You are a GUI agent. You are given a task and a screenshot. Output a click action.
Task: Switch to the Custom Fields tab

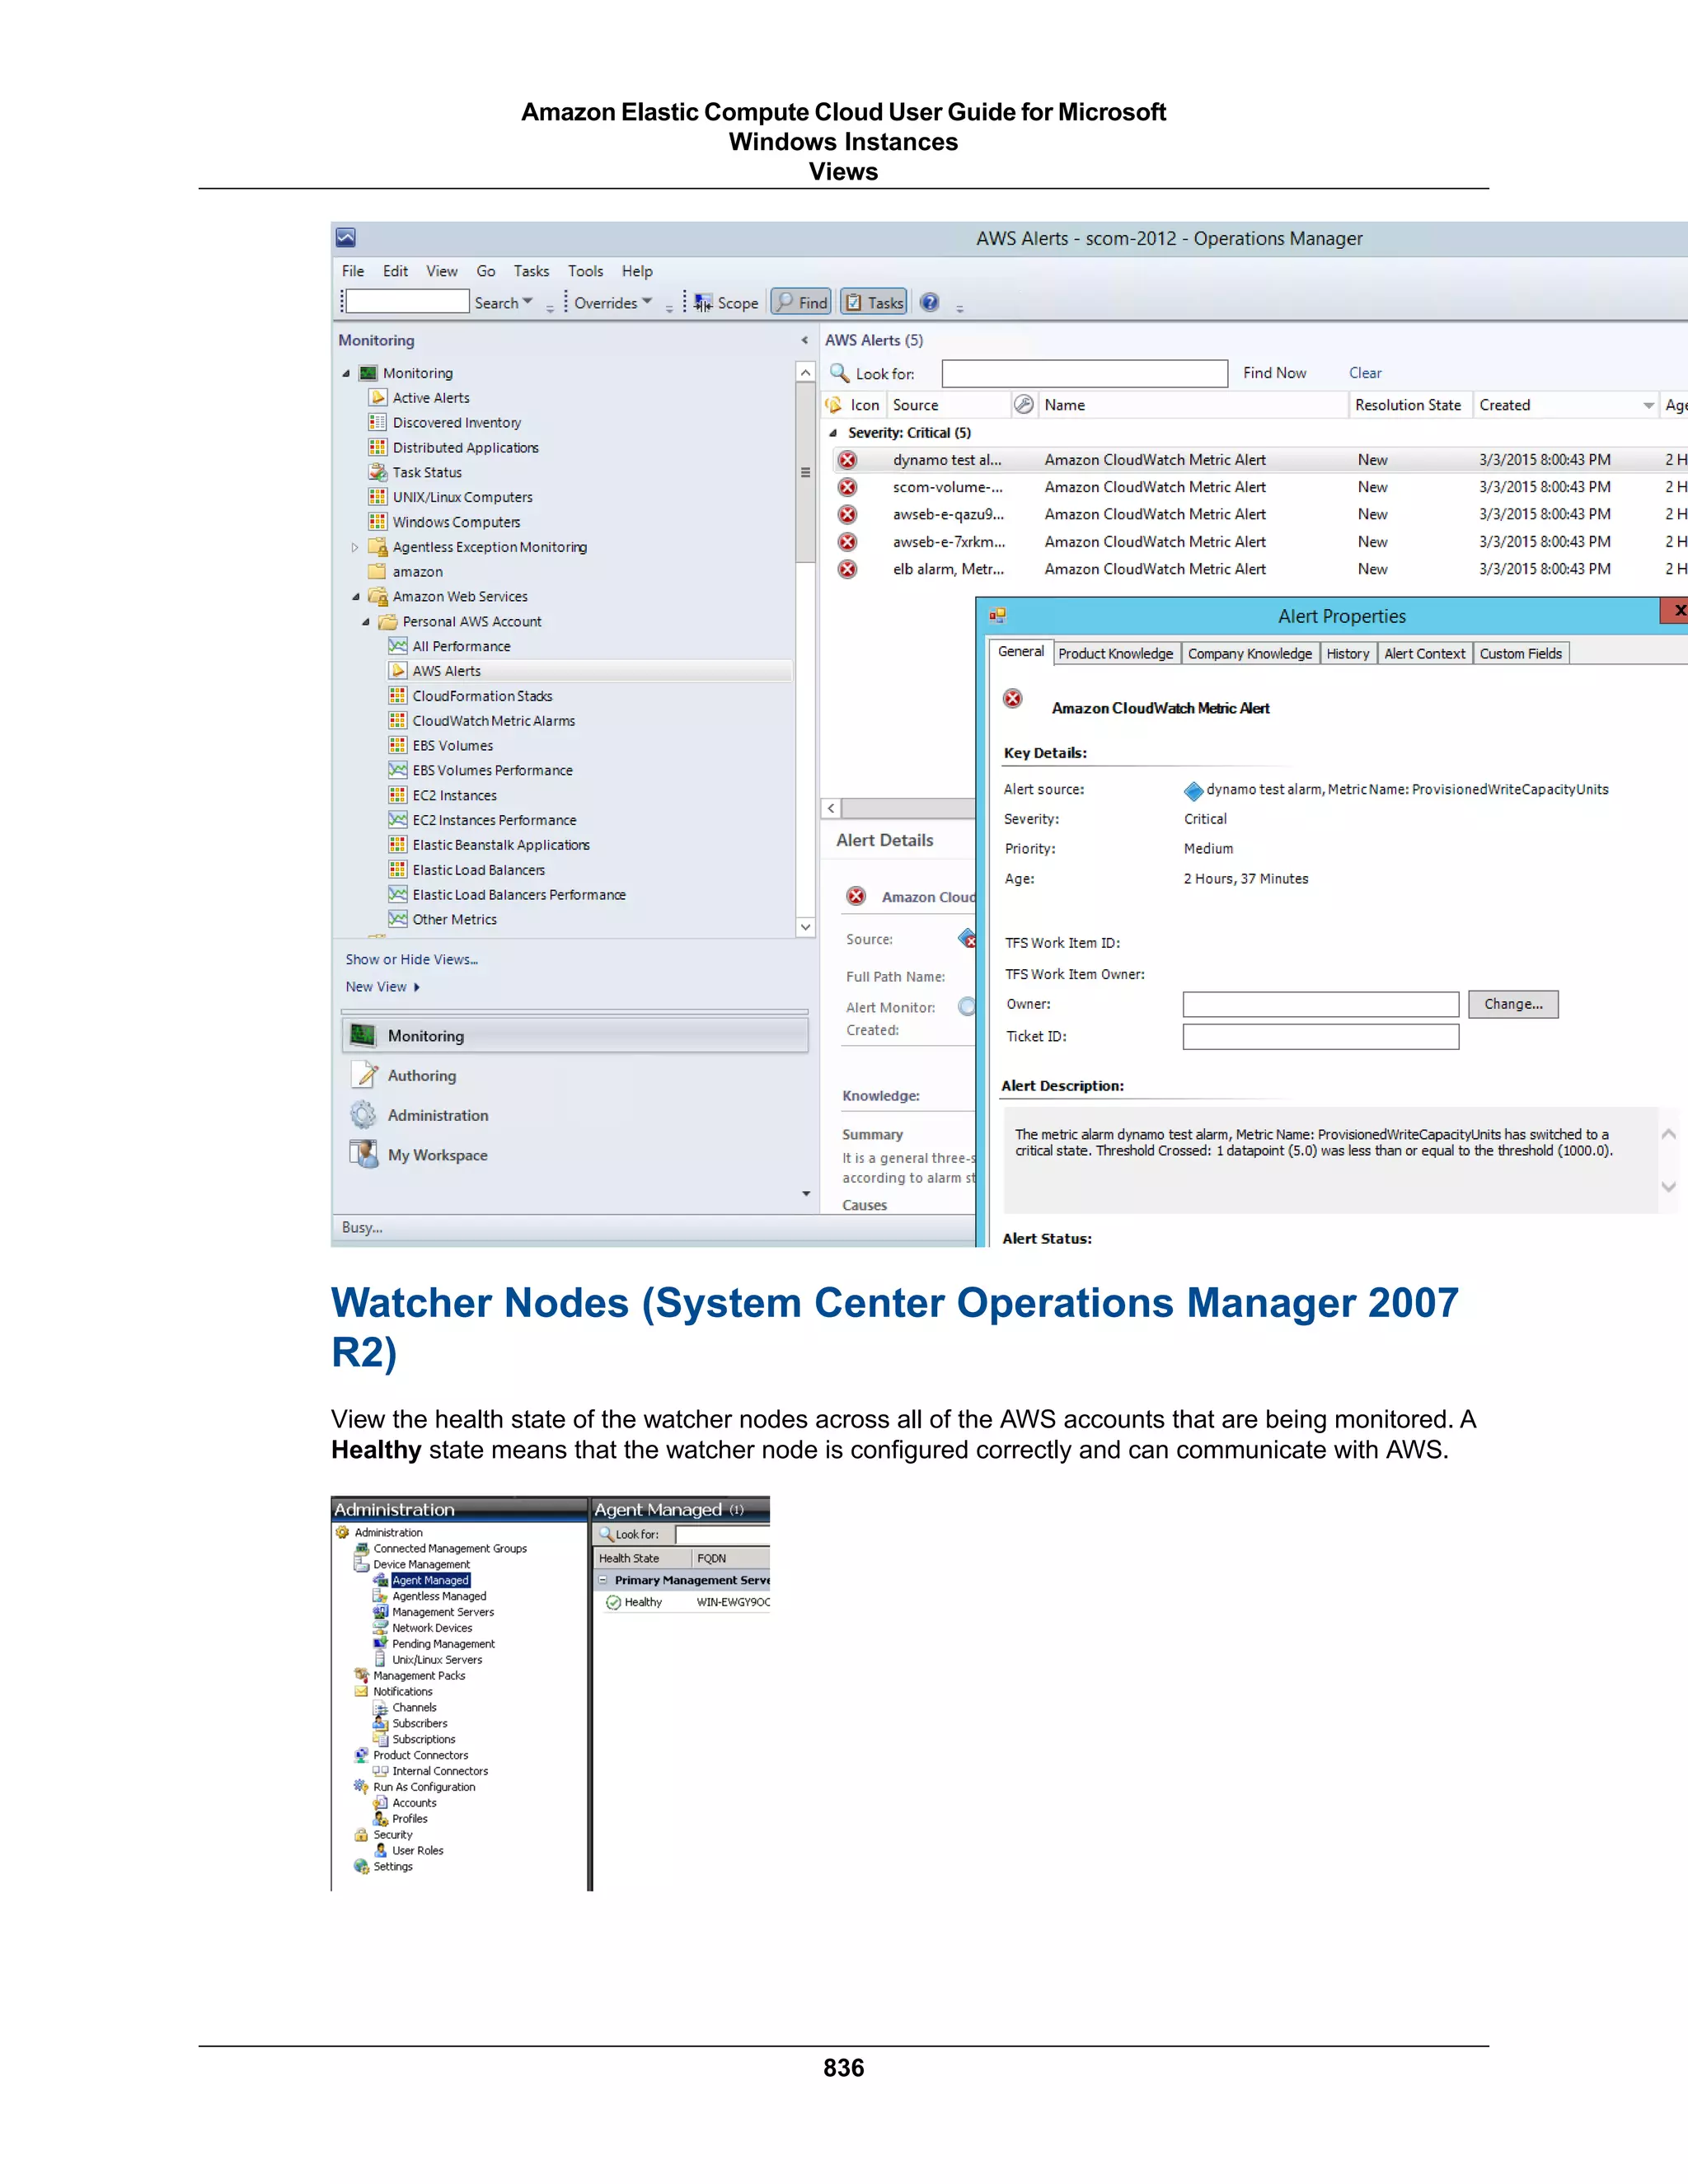point(1520,654)
